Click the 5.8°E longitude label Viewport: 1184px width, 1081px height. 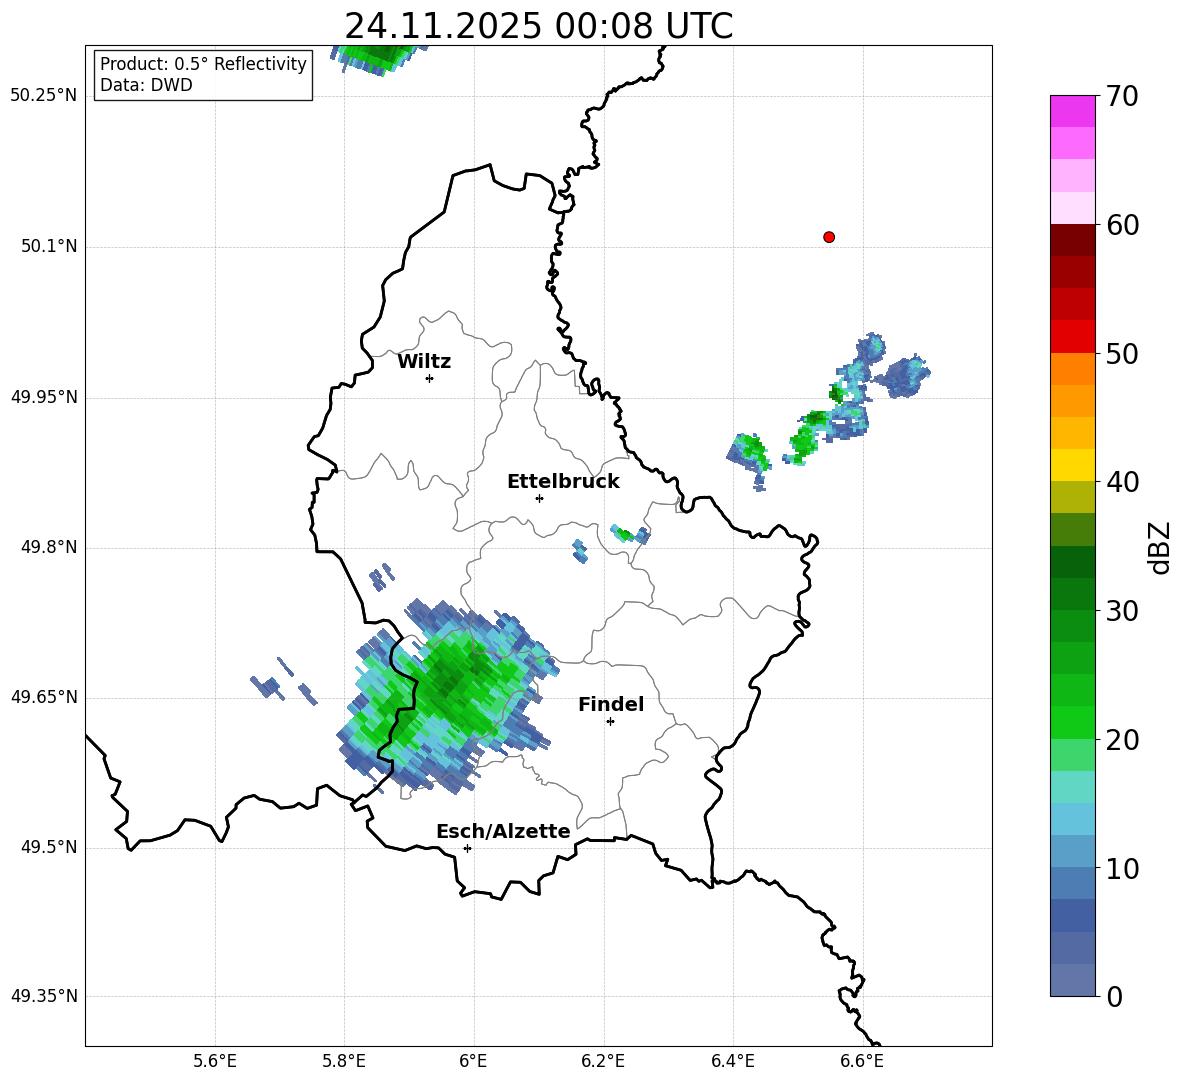(x=344, y=1061)
